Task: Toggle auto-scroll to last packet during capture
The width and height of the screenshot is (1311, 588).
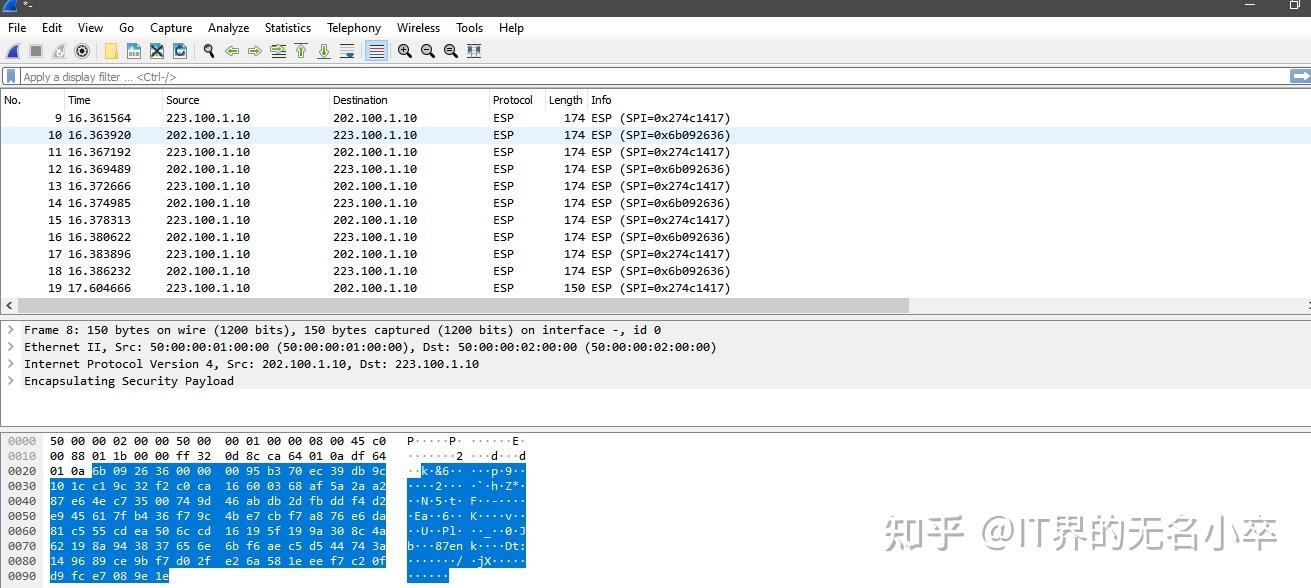Action: click(347, 51)
